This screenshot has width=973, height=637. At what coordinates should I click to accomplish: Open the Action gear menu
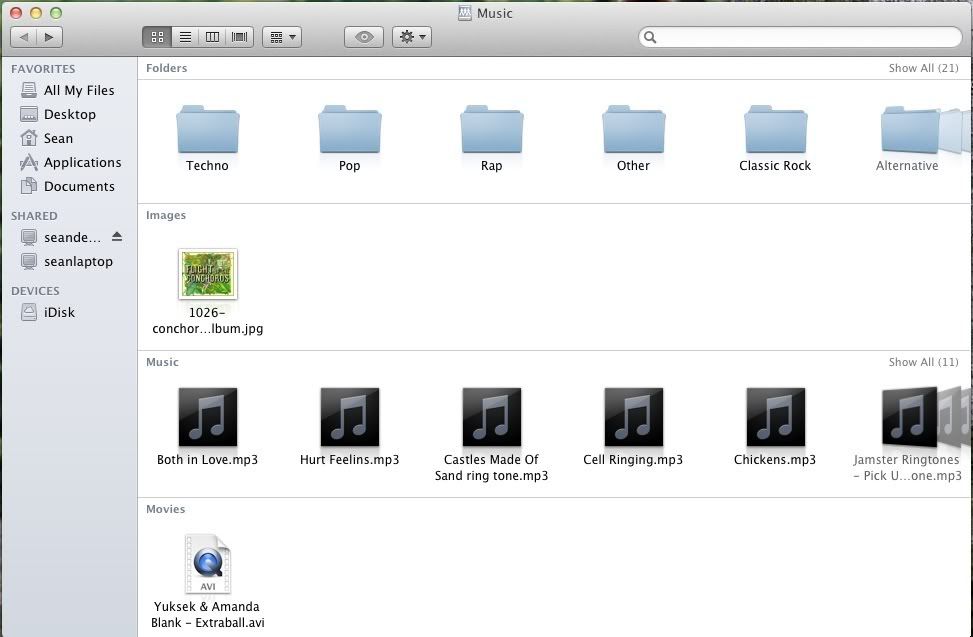[410, 36]
